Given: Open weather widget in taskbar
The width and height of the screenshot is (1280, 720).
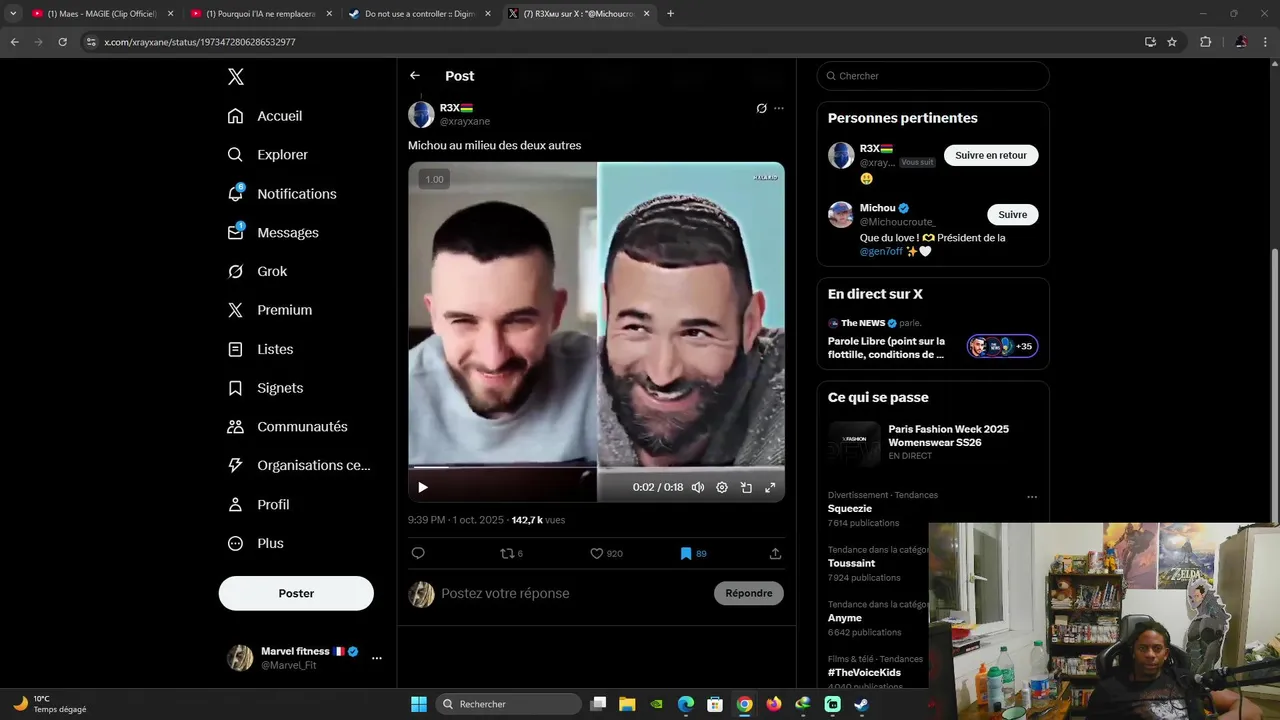Looking at the screenshot, I should pos(49,704).
